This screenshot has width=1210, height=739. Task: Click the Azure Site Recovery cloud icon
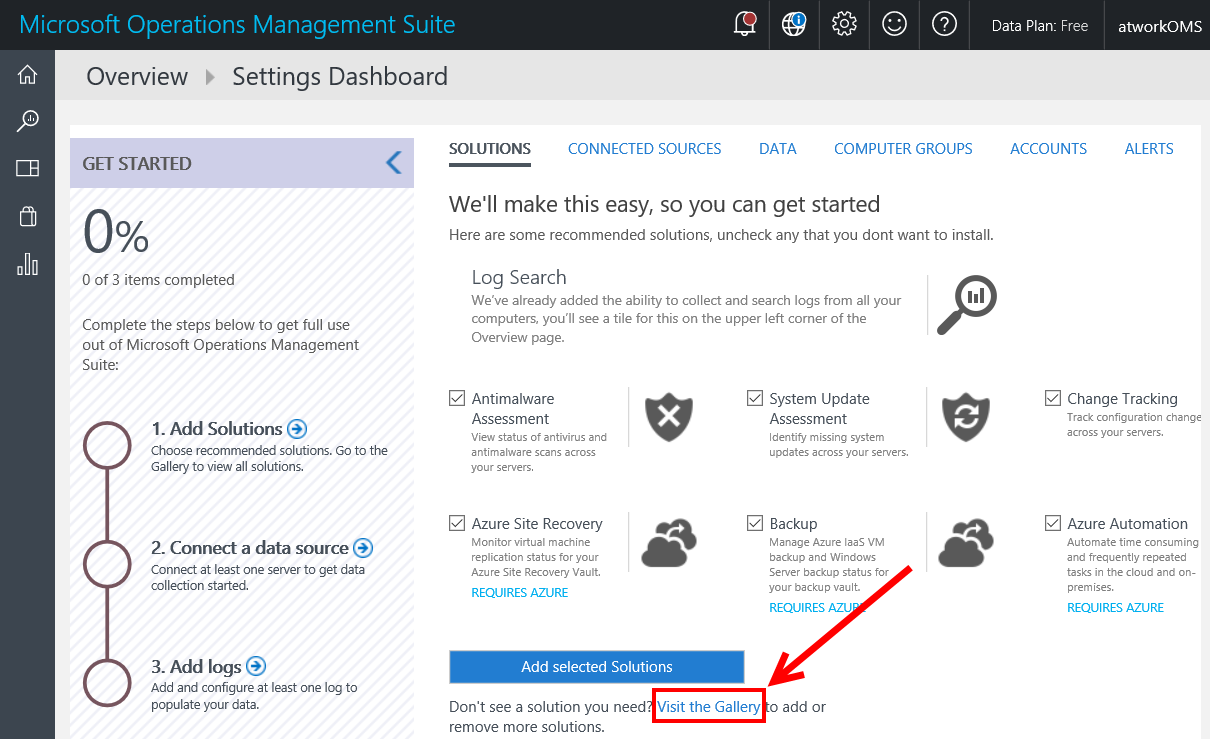click(x=669, y=542)
